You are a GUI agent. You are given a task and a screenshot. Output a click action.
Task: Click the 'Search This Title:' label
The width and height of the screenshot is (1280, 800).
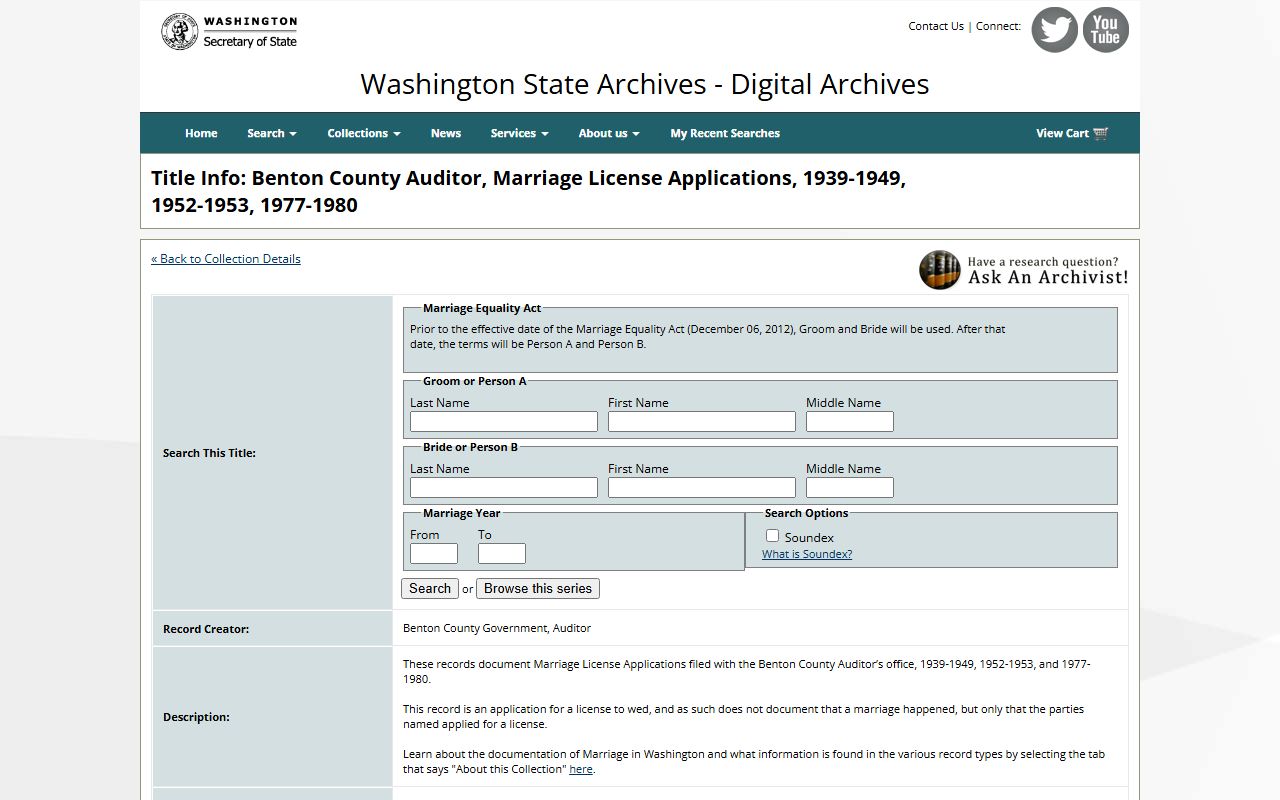click(x=209, y=453)
